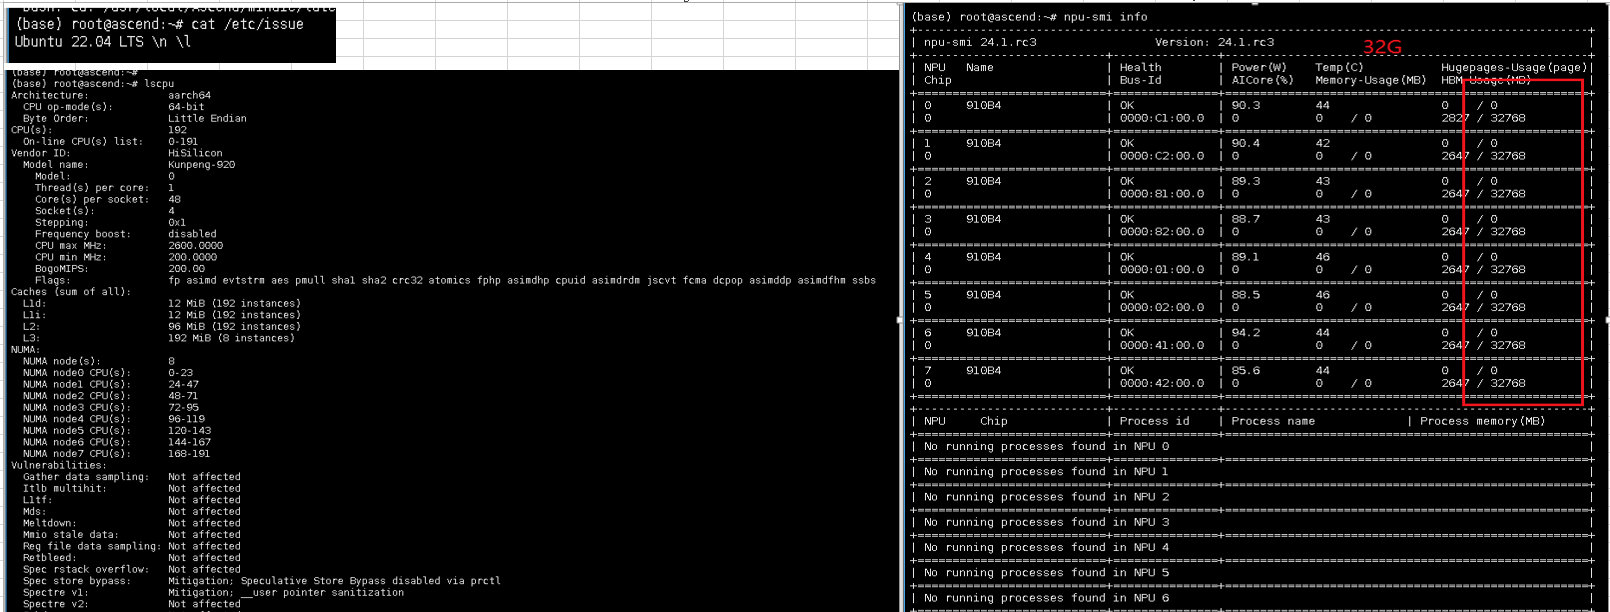Viewport: 1610px width, 612px height.
Task: Click the '0x1' stepping value
Action: point(177,222)
